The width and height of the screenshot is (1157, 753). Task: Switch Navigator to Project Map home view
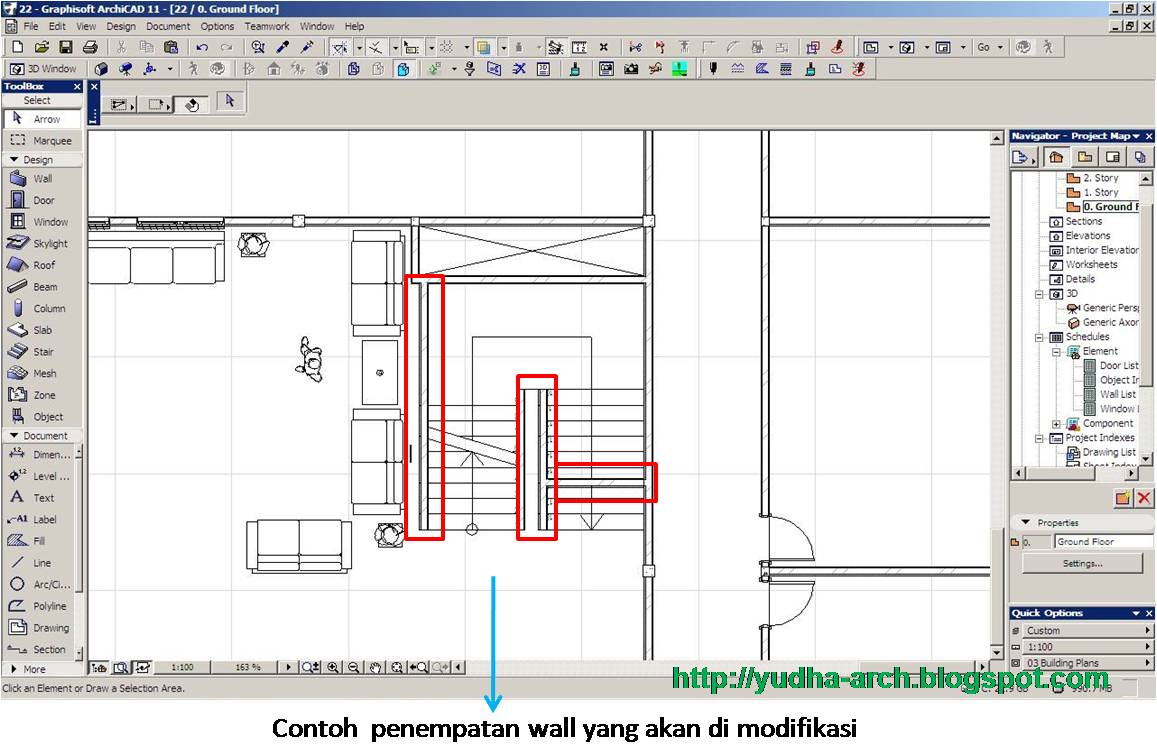[x=1055, y=157]
